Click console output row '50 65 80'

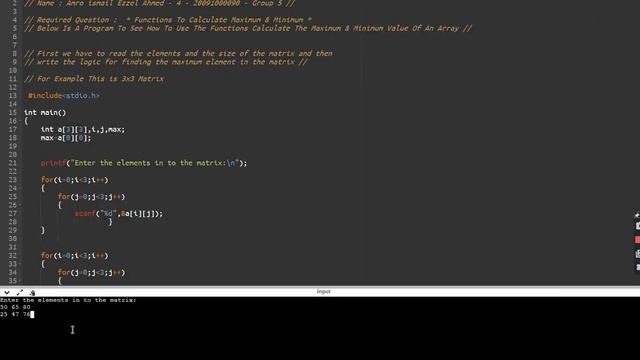click(x=15, y=307)
